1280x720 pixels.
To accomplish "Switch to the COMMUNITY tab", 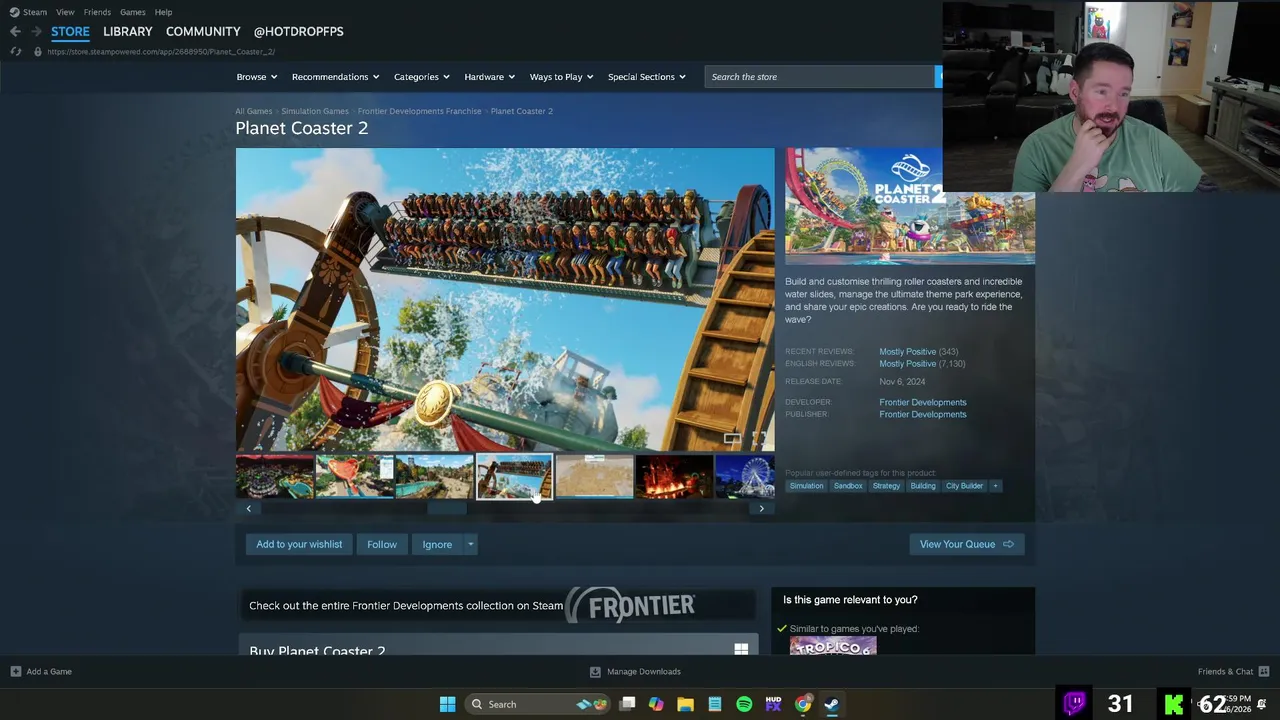I will (x=203, y=31).
